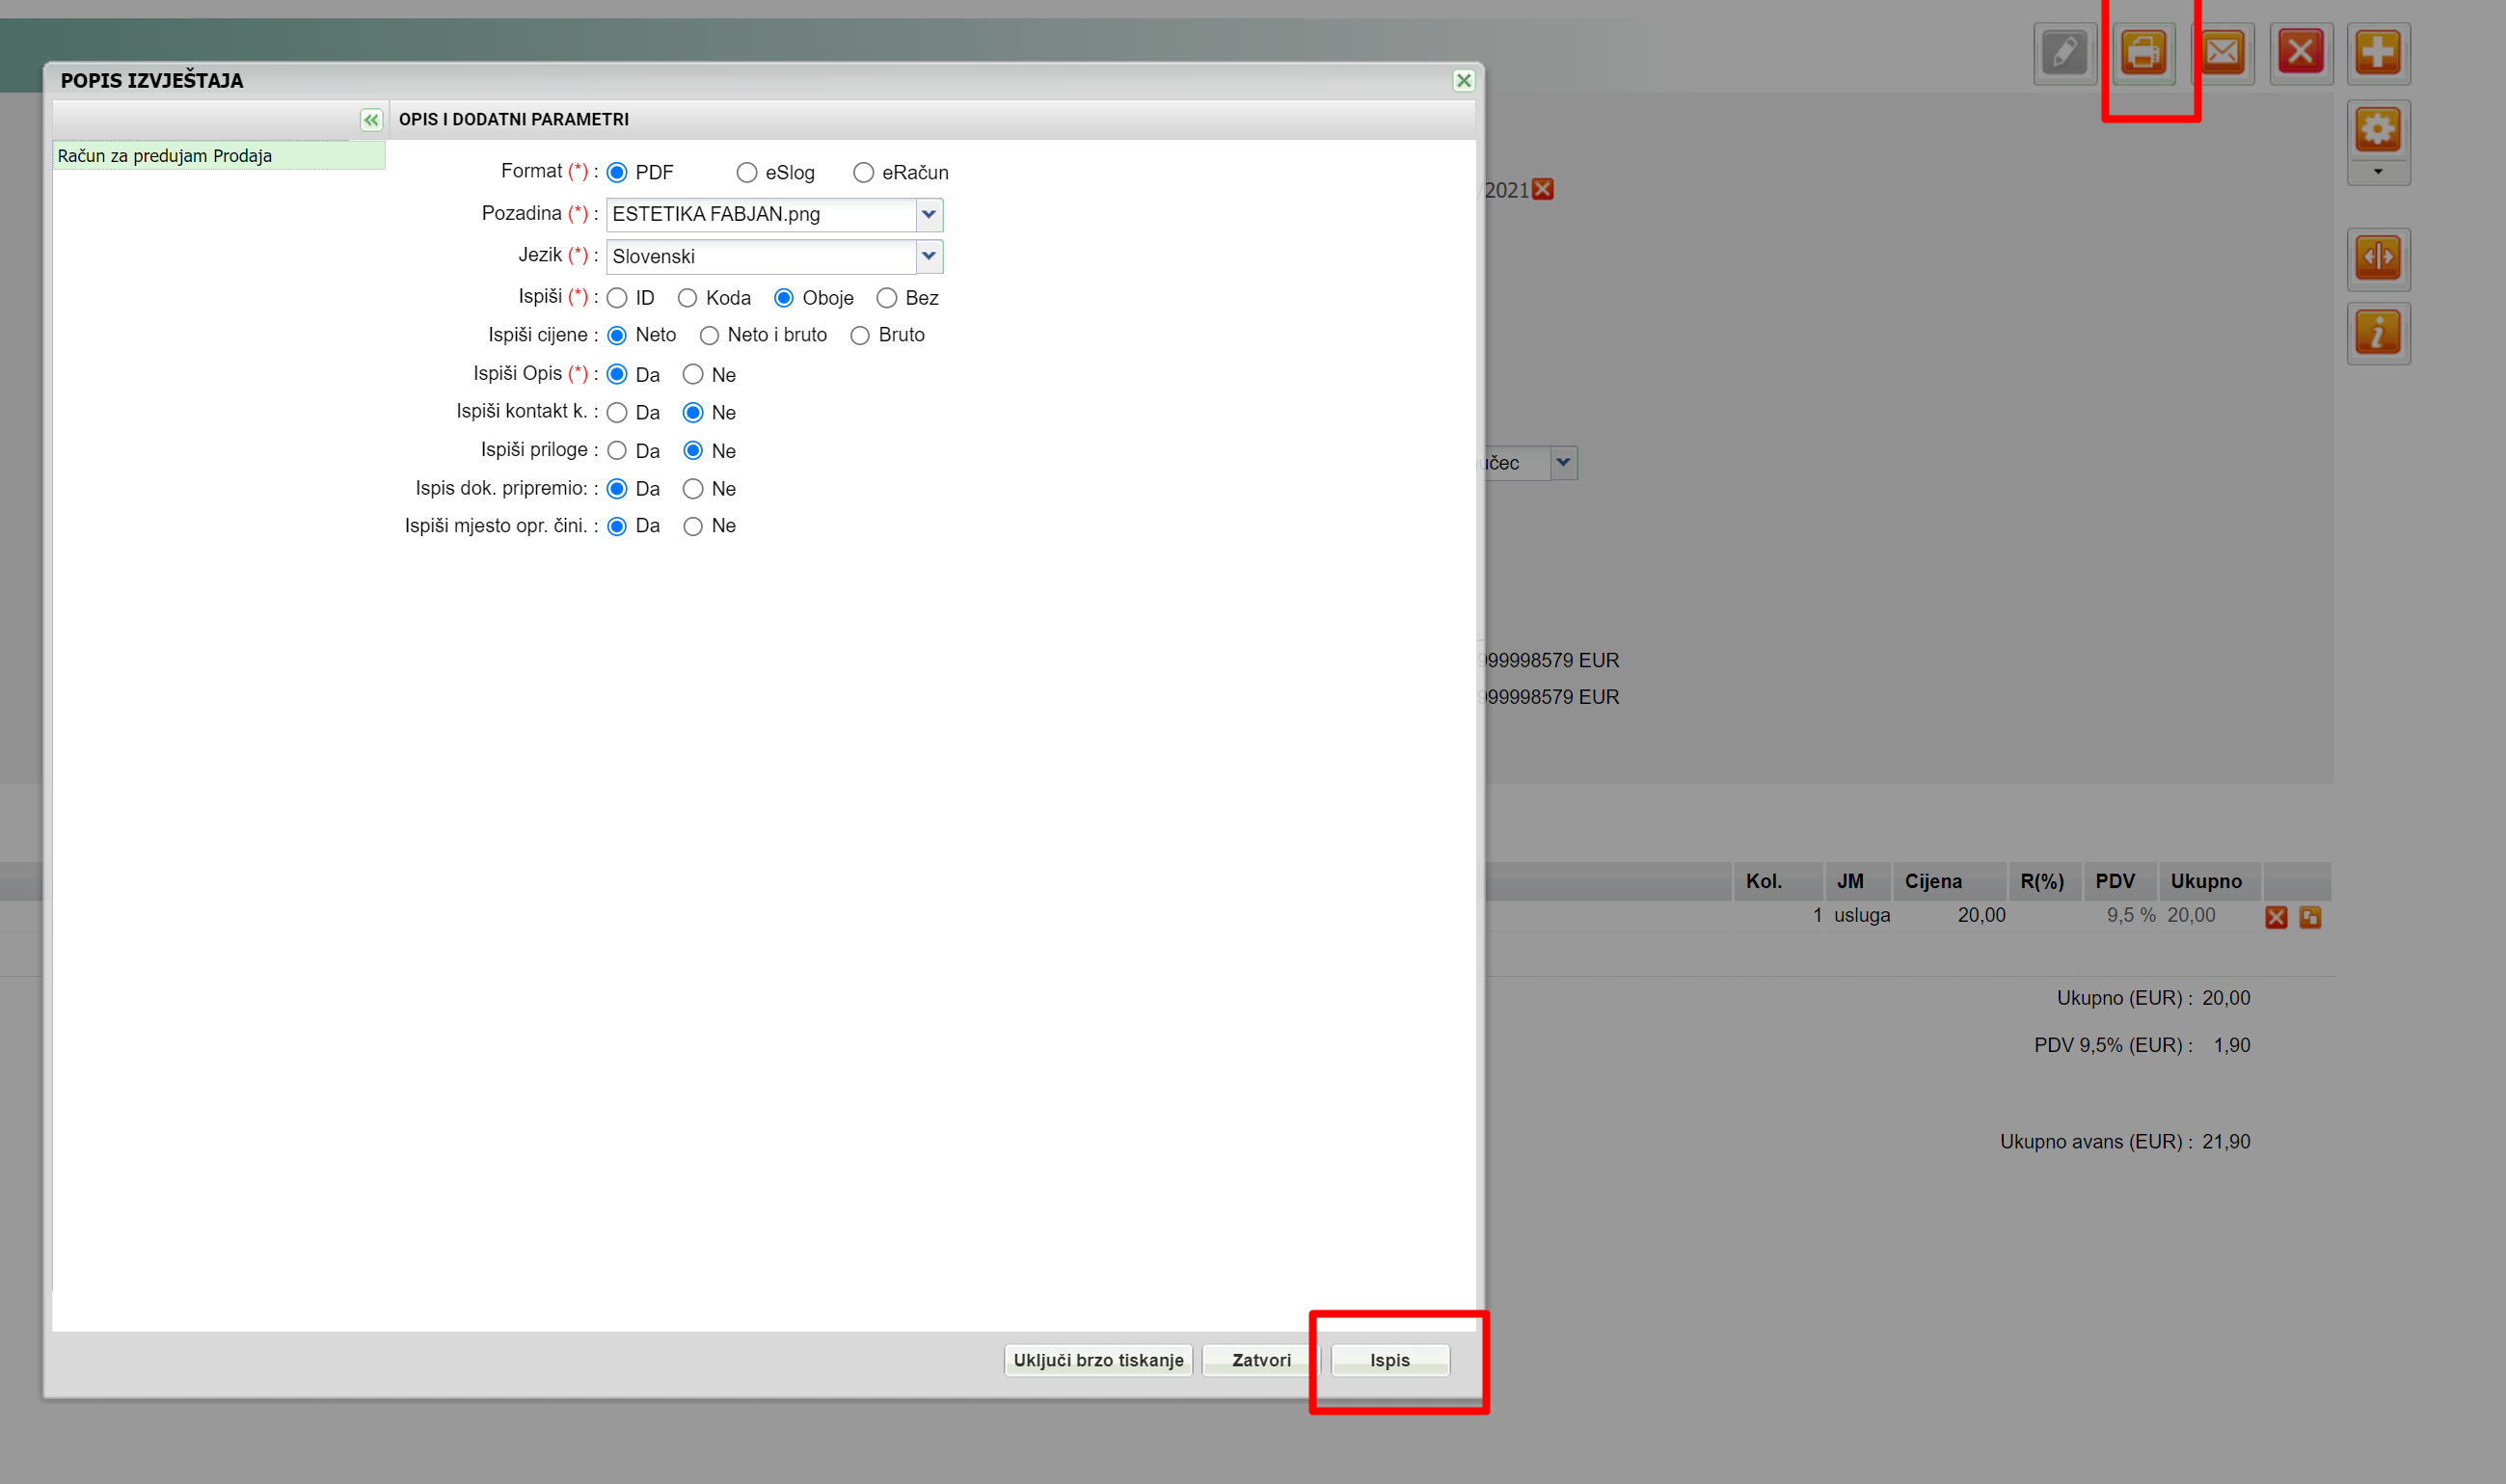
Task: Click the pencil edit icon
Action: tap(2064, 52)
